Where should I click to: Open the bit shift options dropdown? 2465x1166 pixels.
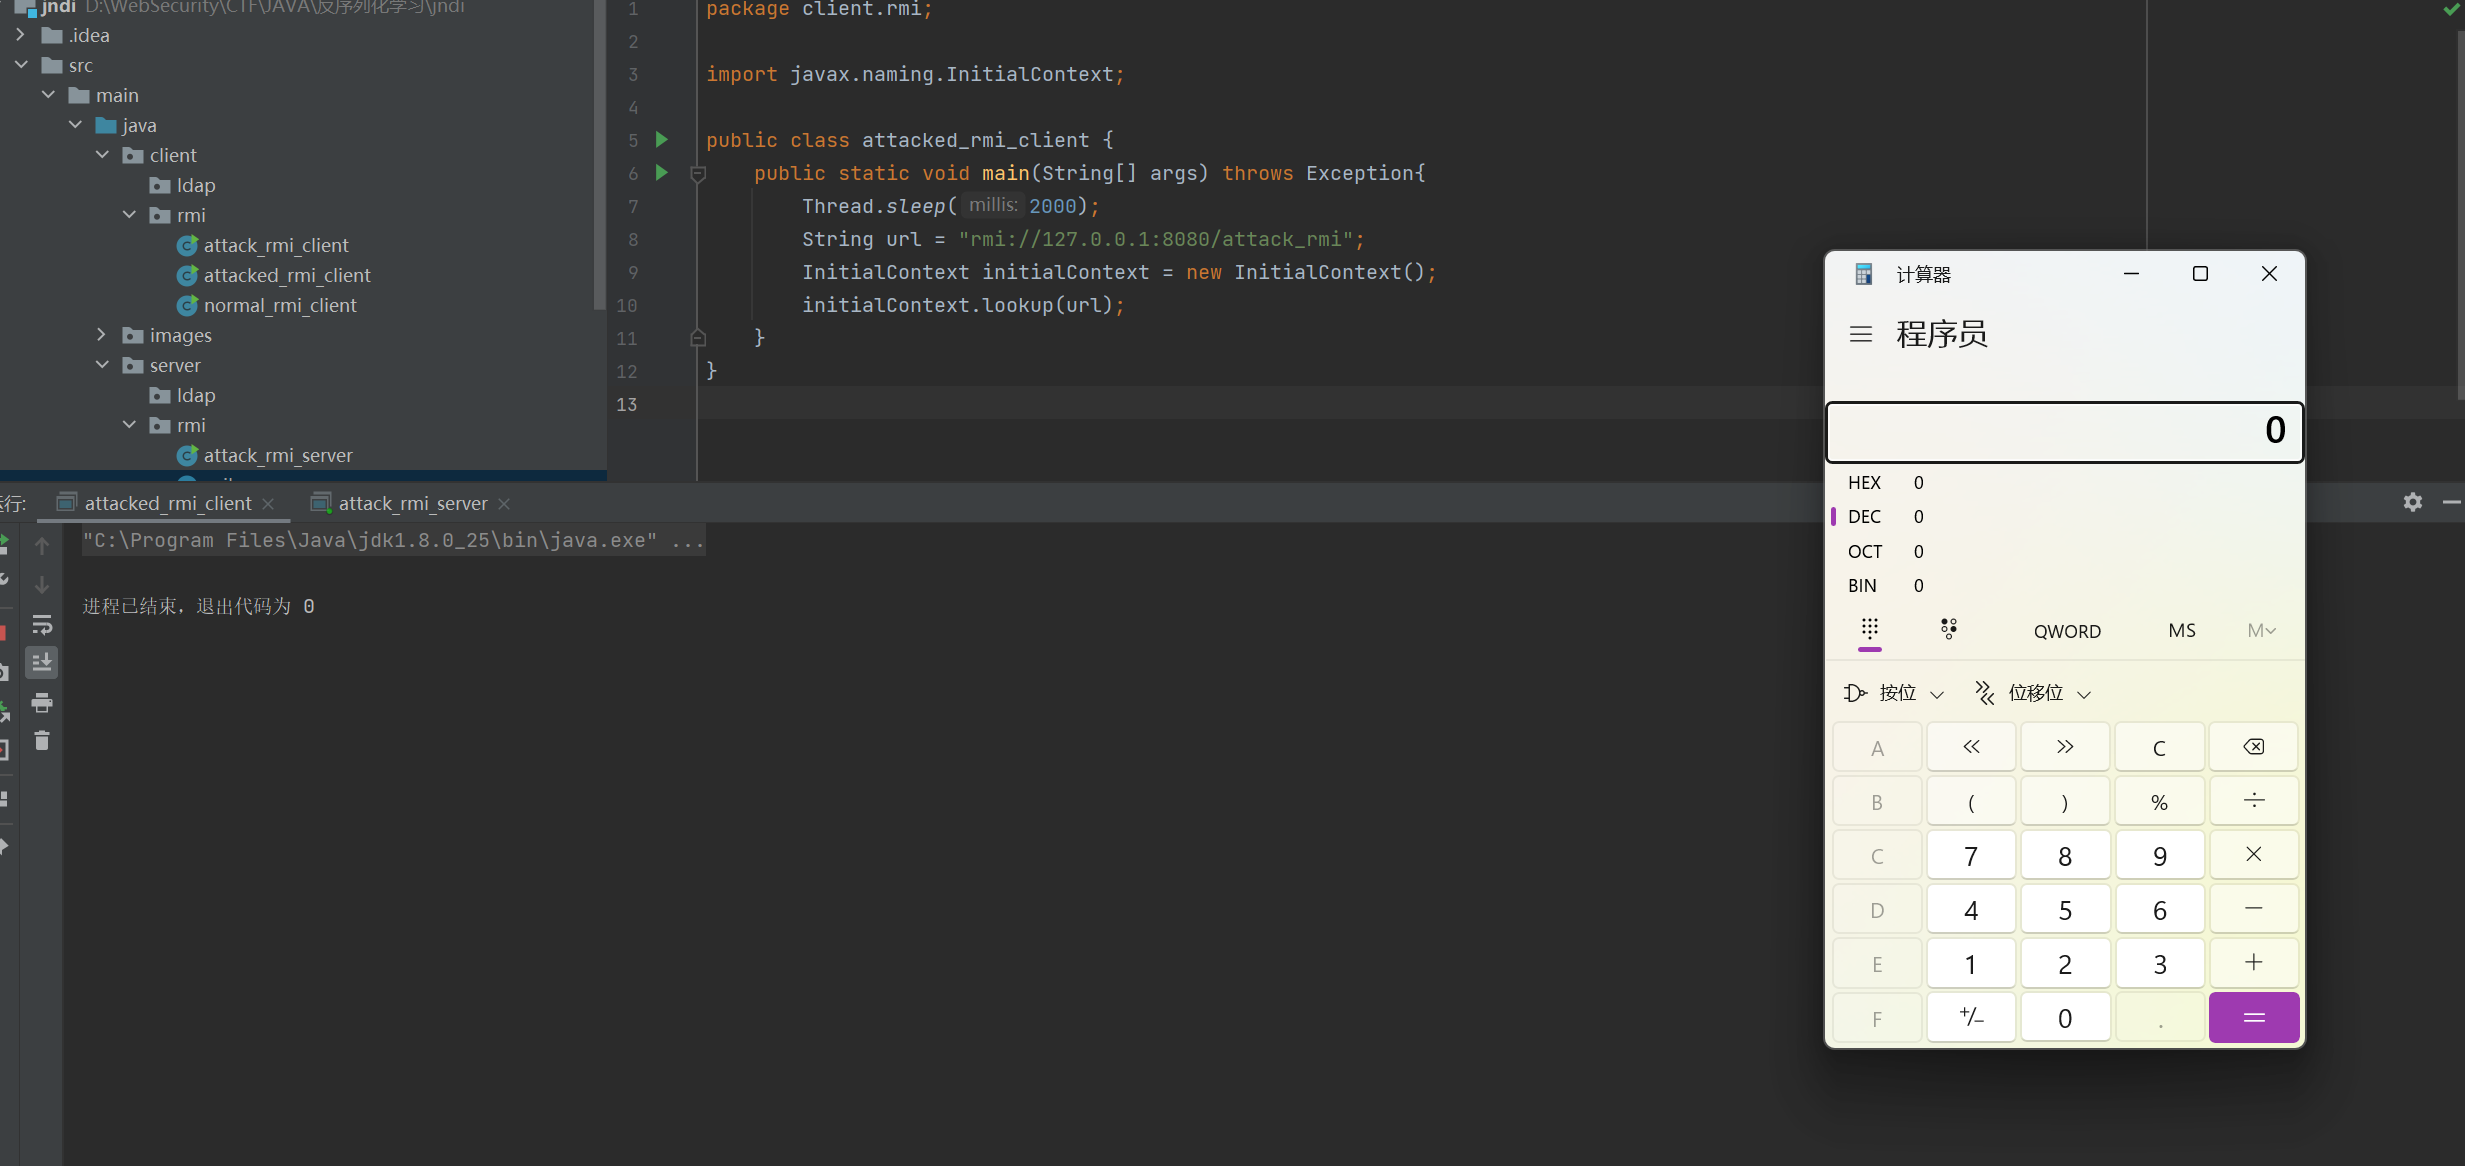(2033, 693)
